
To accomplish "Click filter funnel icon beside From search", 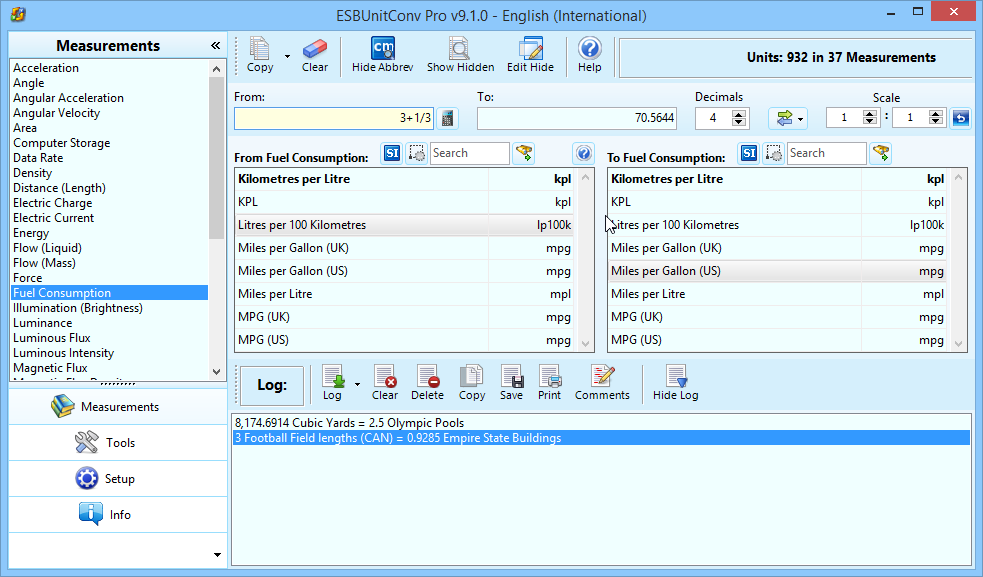I will tap(523, 153).
